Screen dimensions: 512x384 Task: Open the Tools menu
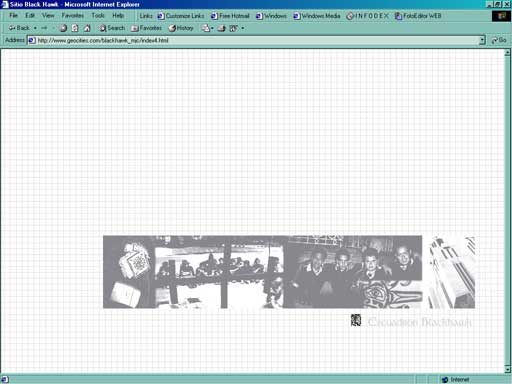coord(98,15)
